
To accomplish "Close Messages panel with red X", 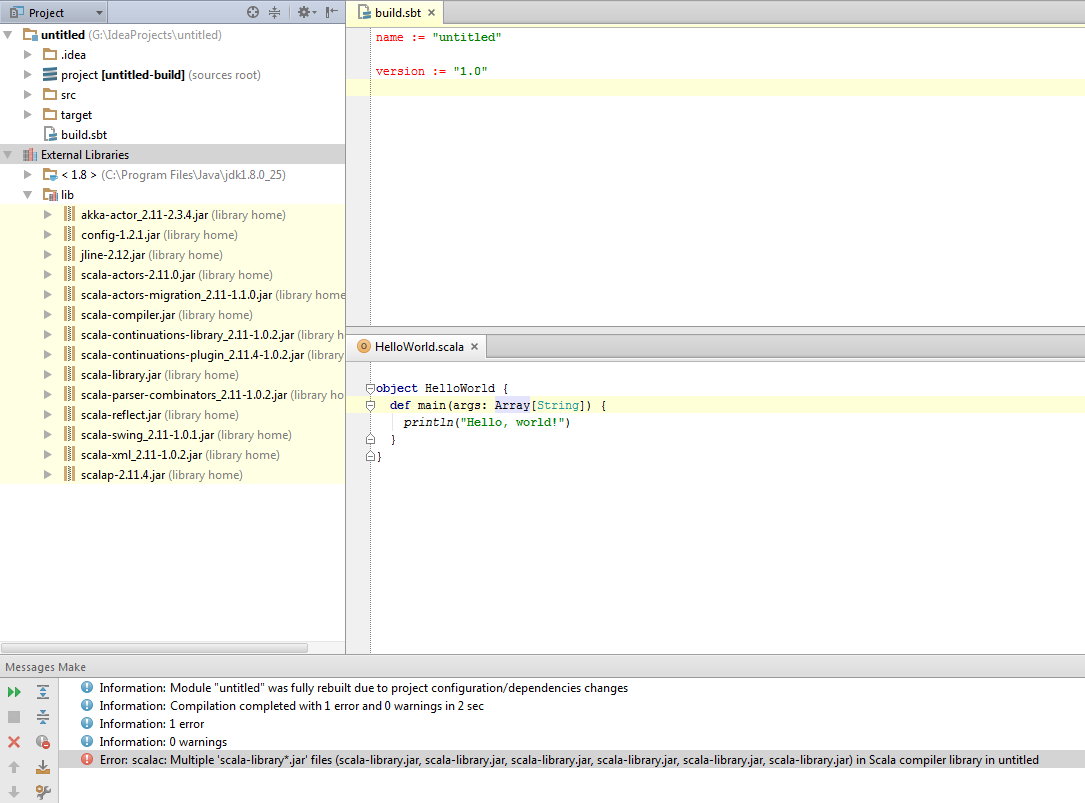I will [14, 742].
